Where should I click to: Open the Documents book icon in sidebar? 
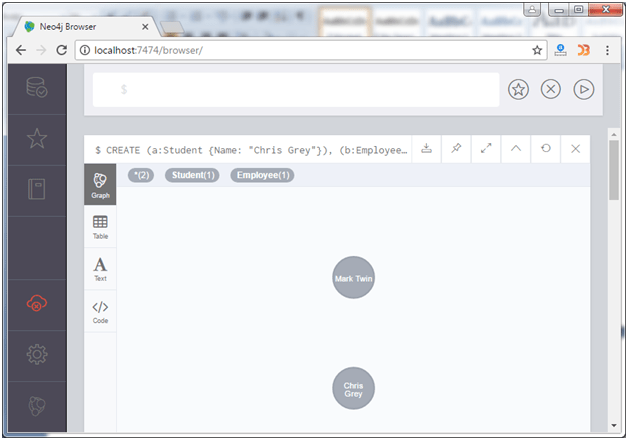tap(37, 189)
